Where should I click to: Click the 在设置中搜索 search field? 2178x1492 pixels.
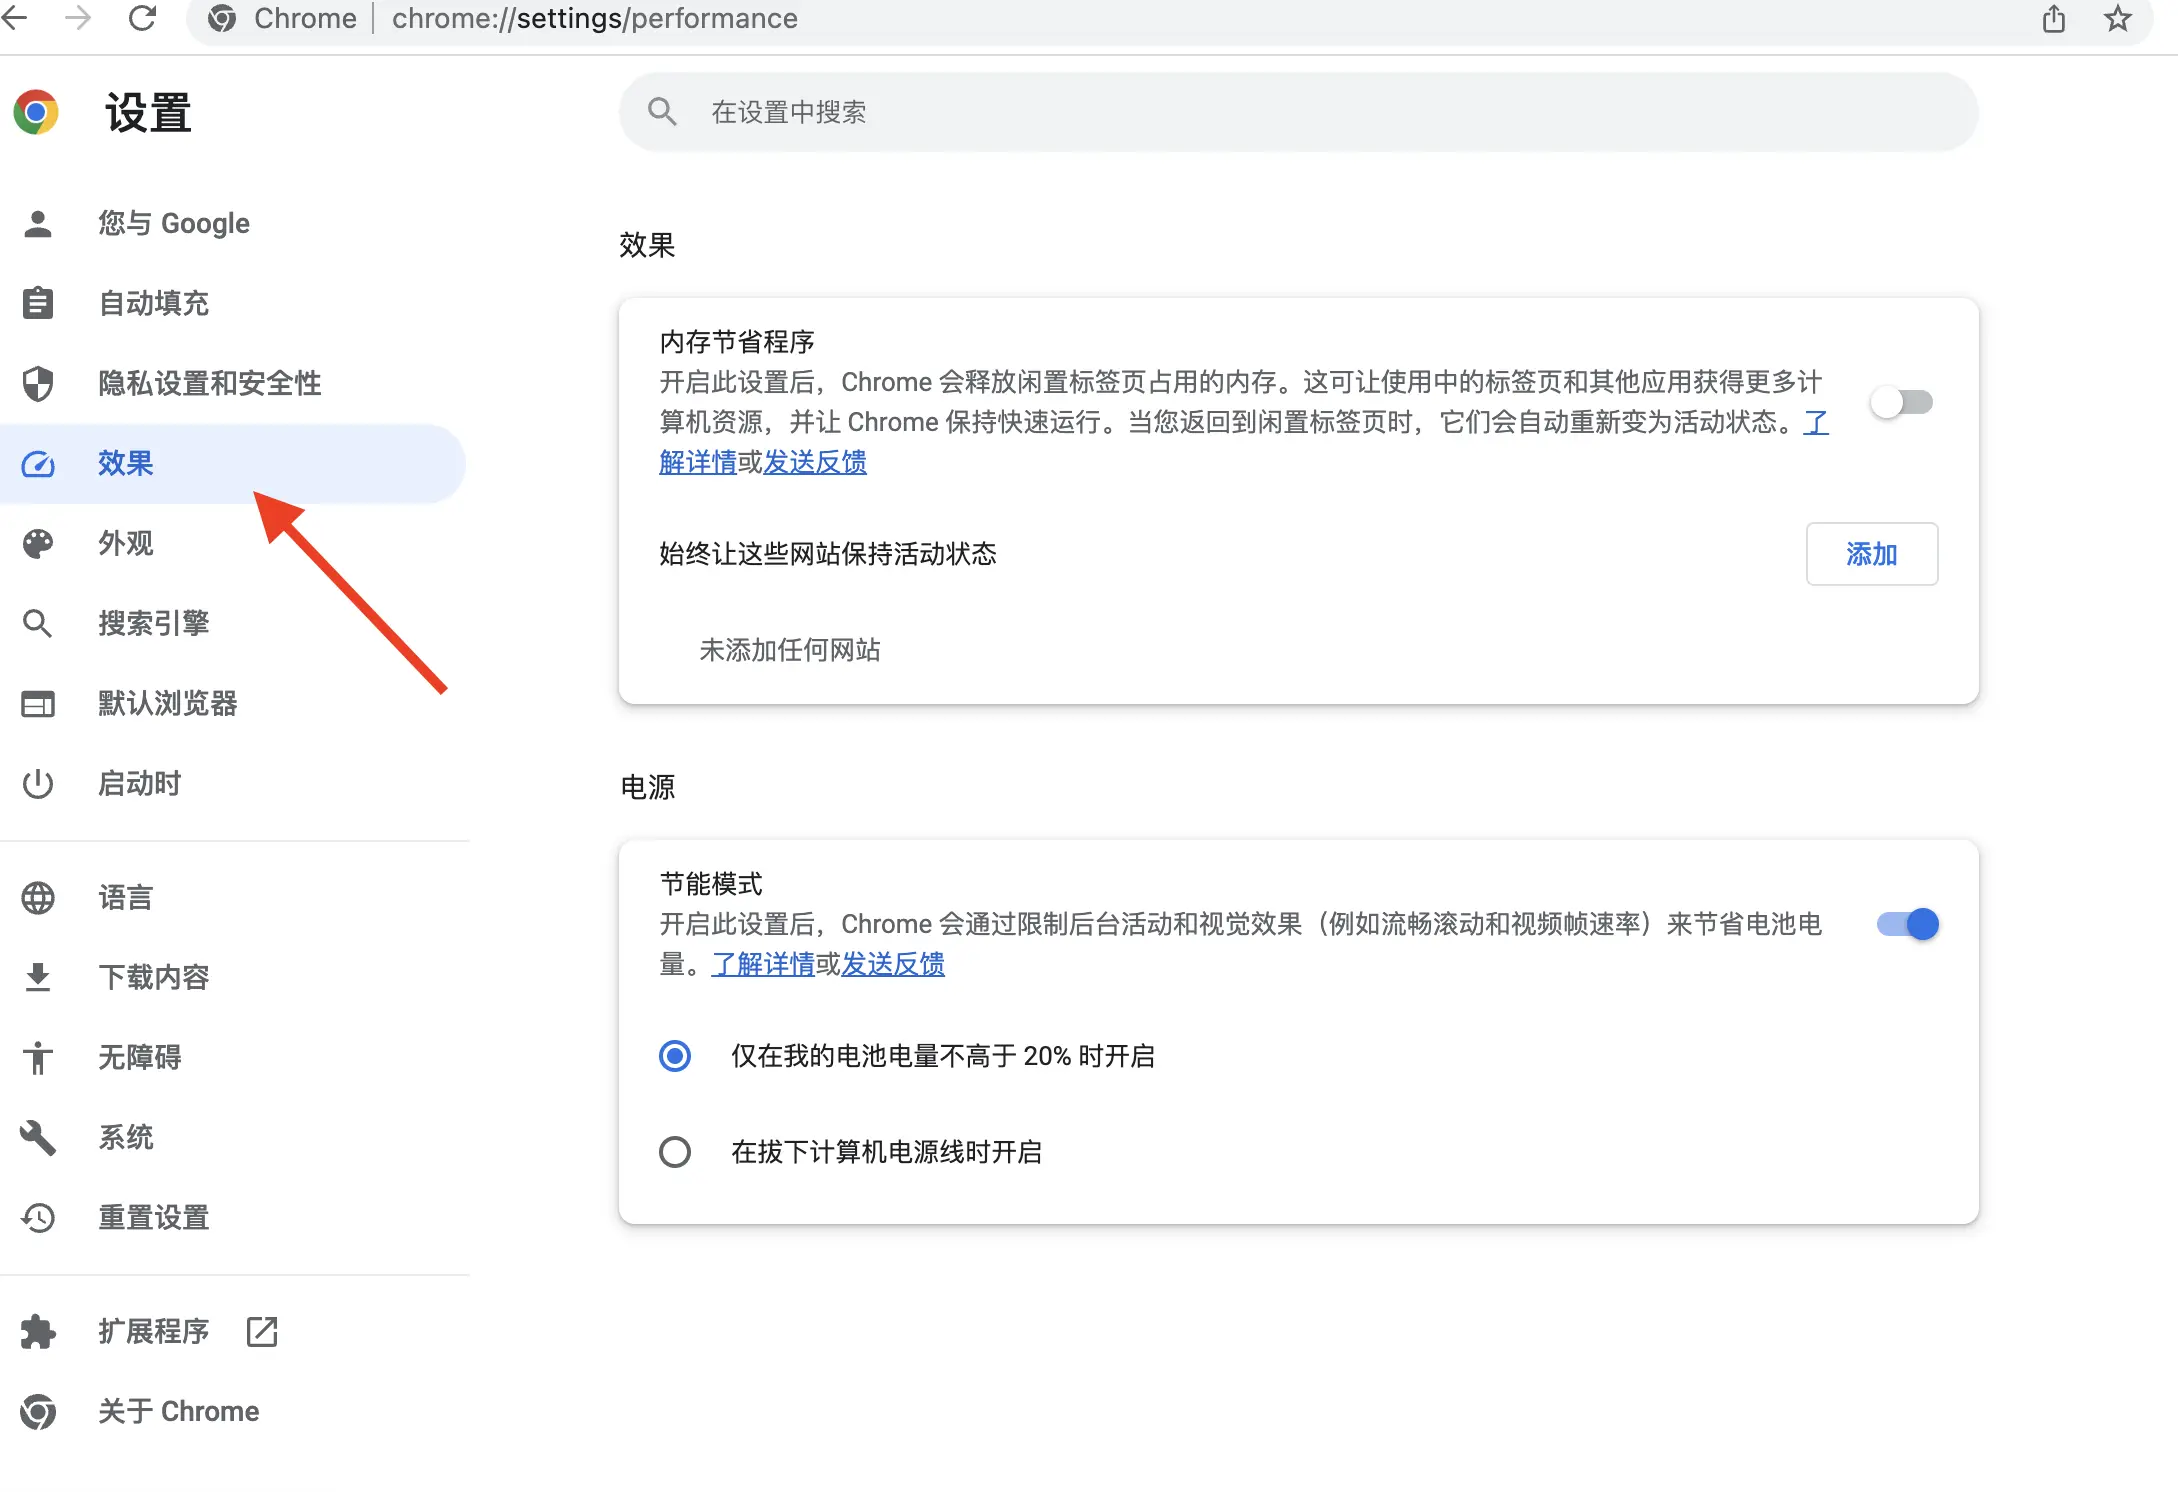click(x=1298, y=111)
